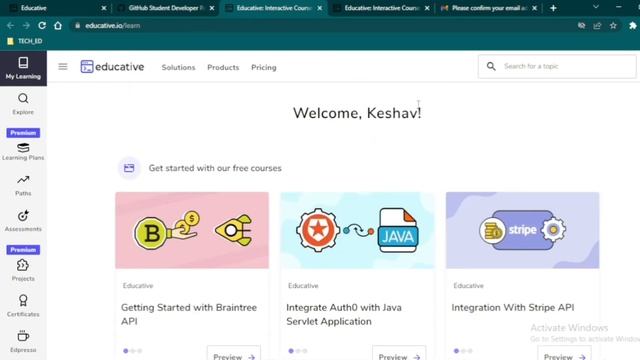Click Integration With Stripe API title
Image resolution: width=640 pixels, height=360 pixels.
513,307
